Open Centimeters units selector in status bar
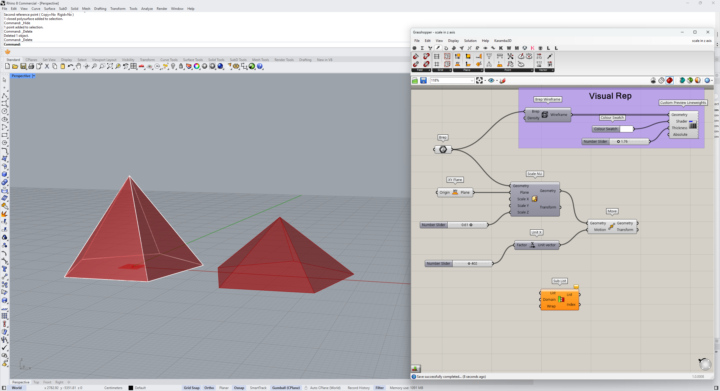This screenshot has height=391, width=720. pos(113,388)
